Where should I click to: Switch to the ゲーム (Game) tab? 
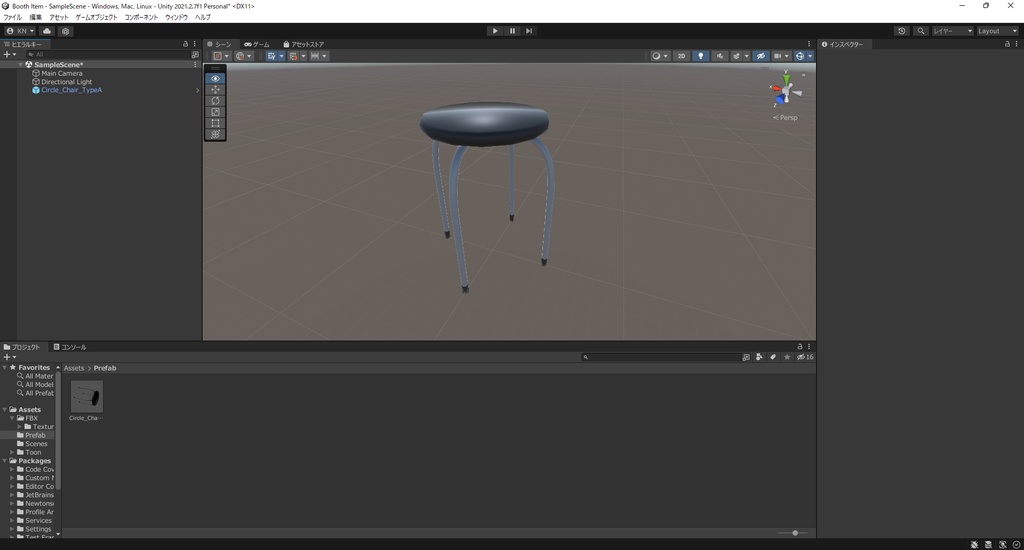[257, 44]
